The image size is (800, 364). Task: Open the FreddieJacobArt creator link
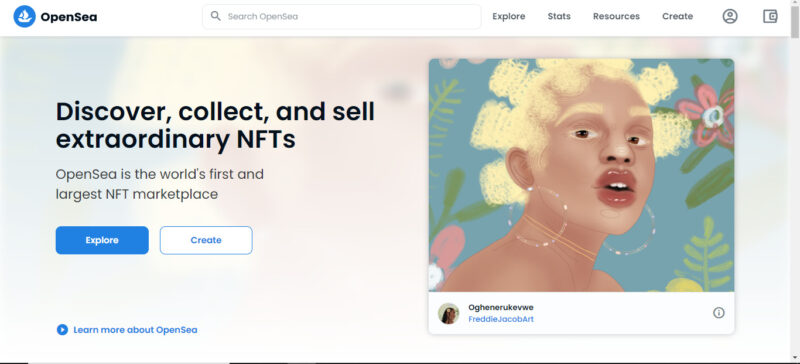click(x=501, y=320)
